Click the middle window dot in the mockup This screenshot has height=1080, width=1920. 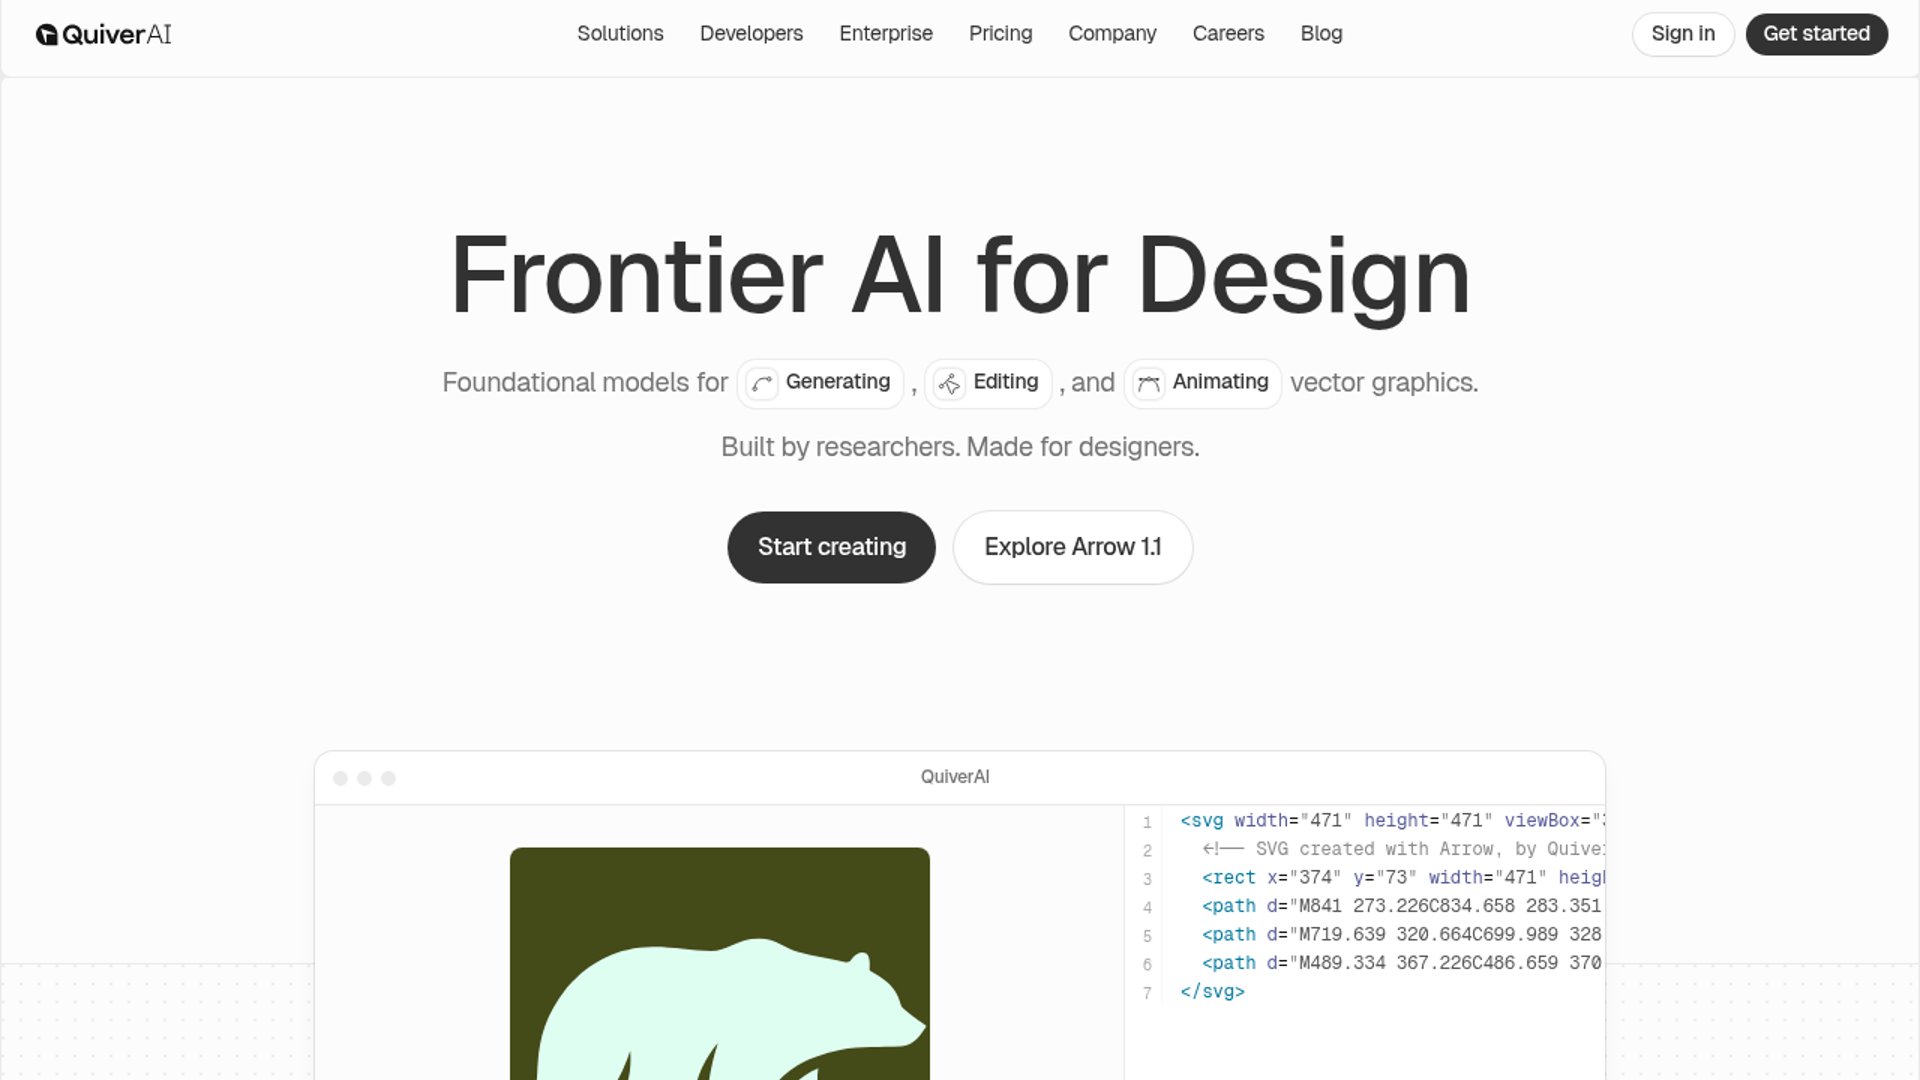365,776
